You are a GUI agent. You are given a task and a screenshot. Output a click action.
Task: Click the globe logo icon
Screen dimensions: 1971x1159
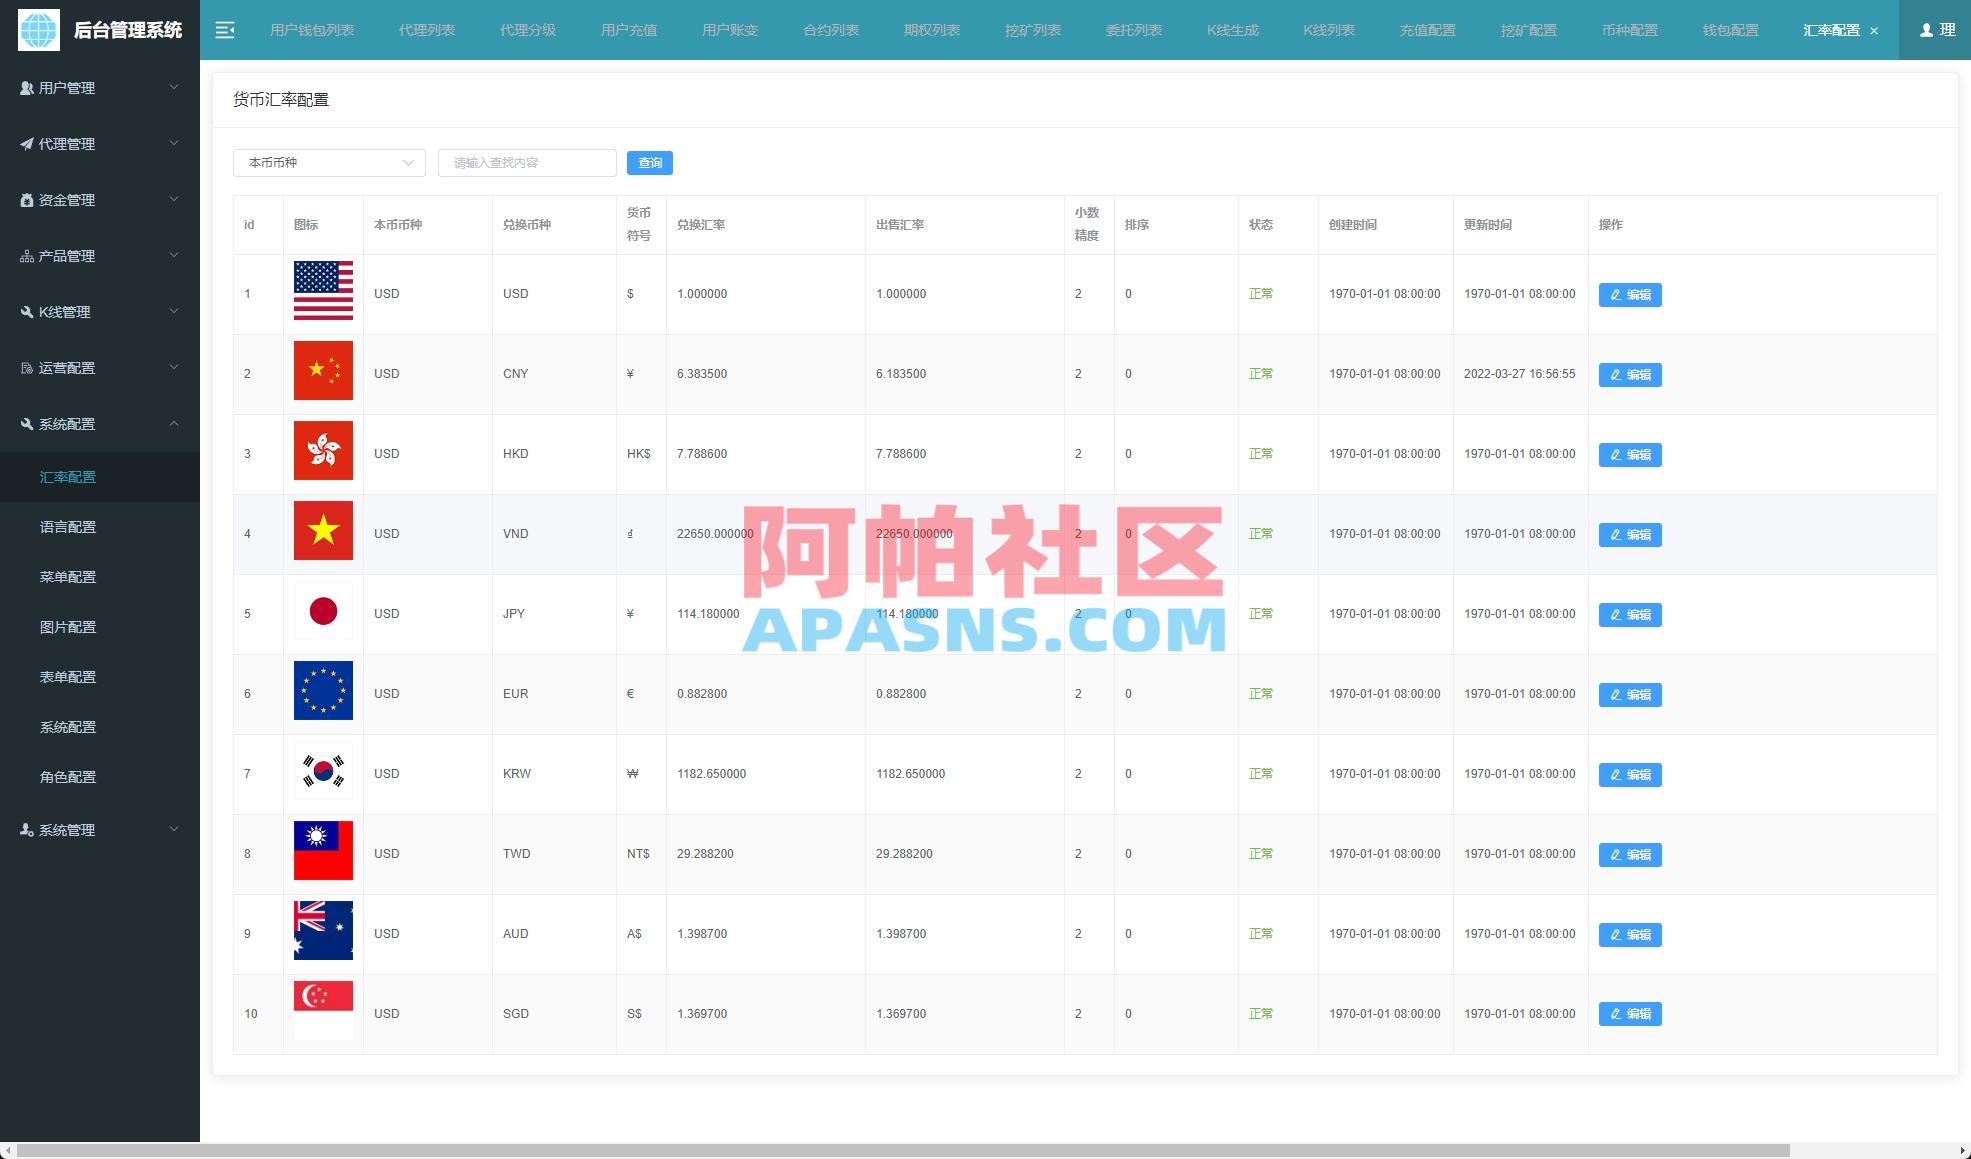39,30
